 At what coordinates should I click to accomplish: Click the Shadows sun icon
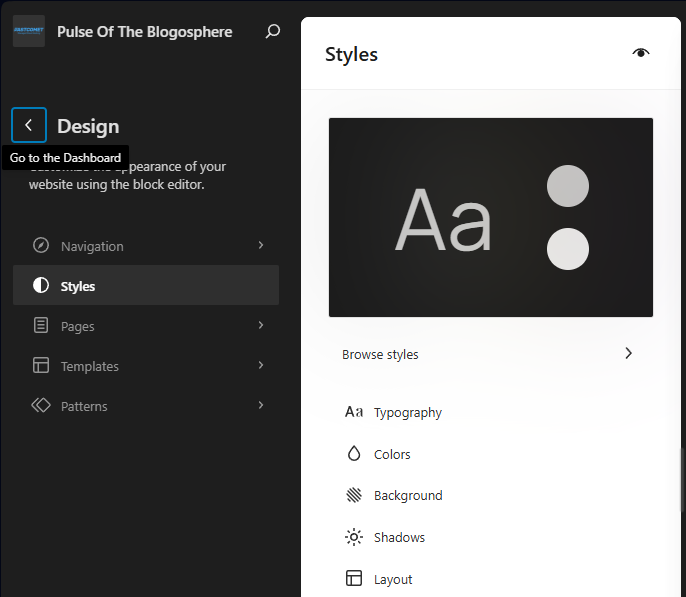[353, 537]
